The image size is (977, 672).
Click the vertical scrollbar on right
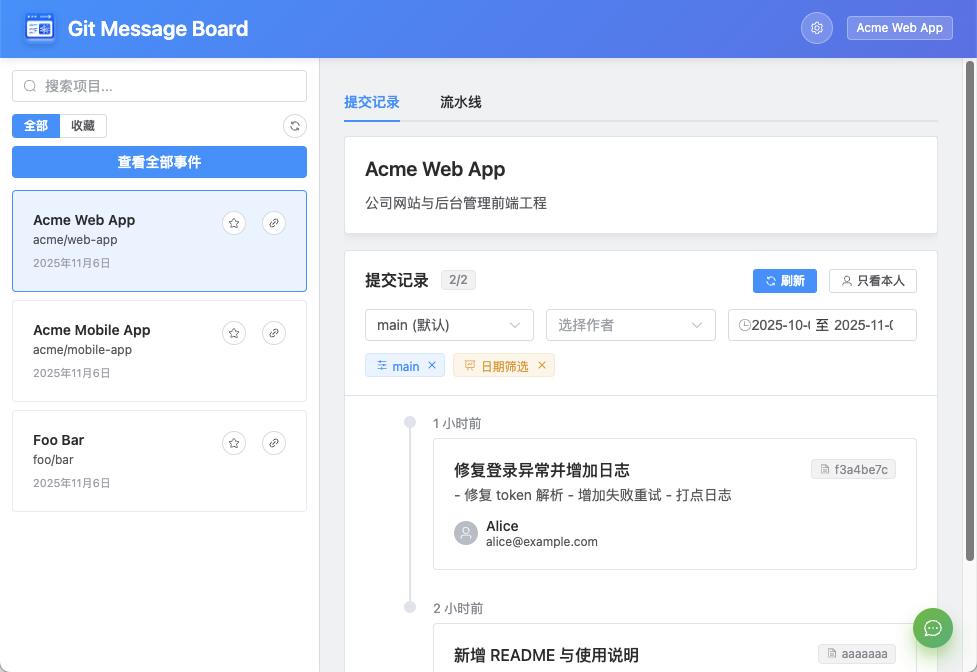[x=969, y=310]
